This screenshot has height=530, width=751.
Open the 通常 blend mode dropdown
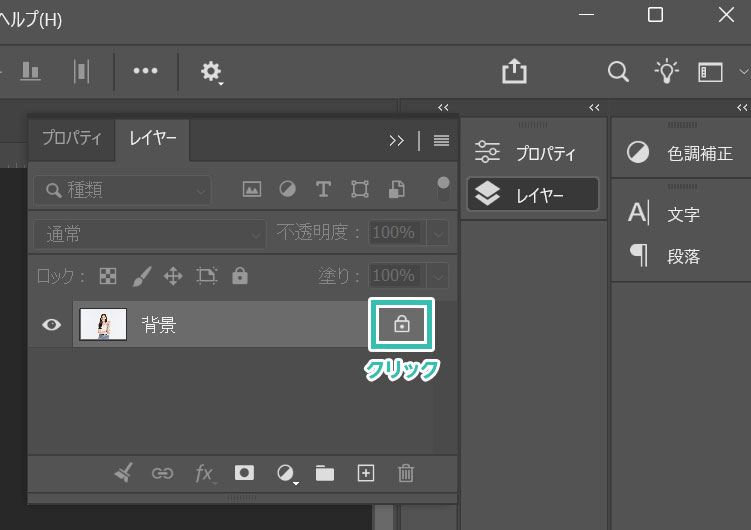tap(150, 233)
